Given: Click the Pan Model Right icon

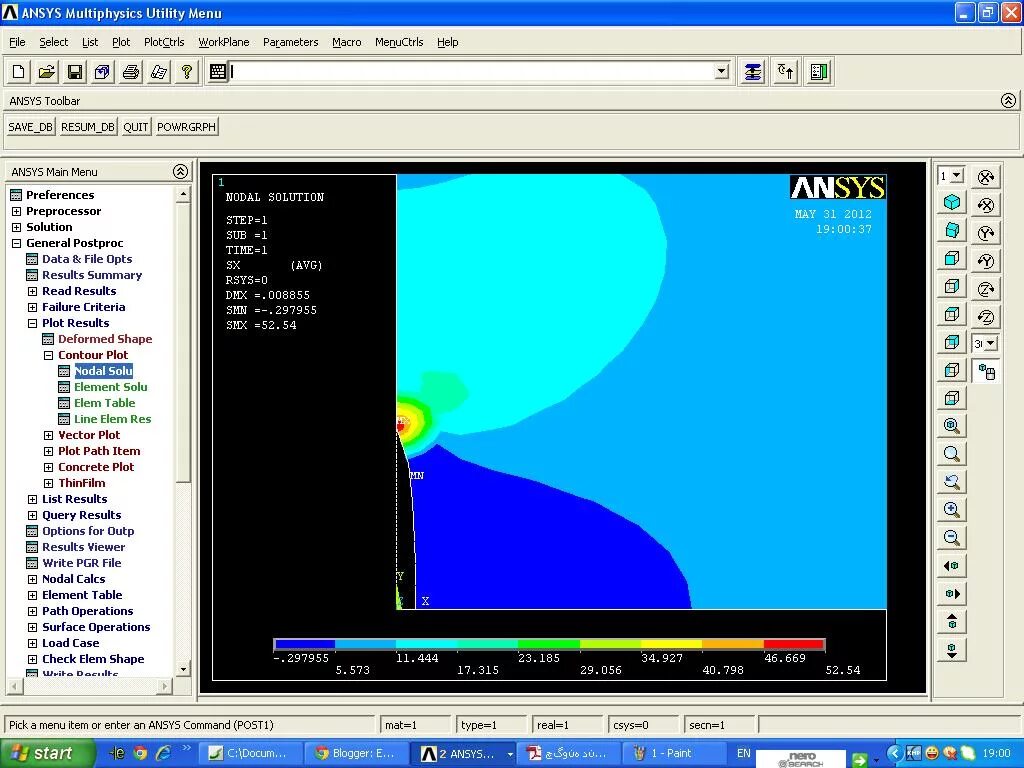Looking at the screenshot, I should pos(952,594).
